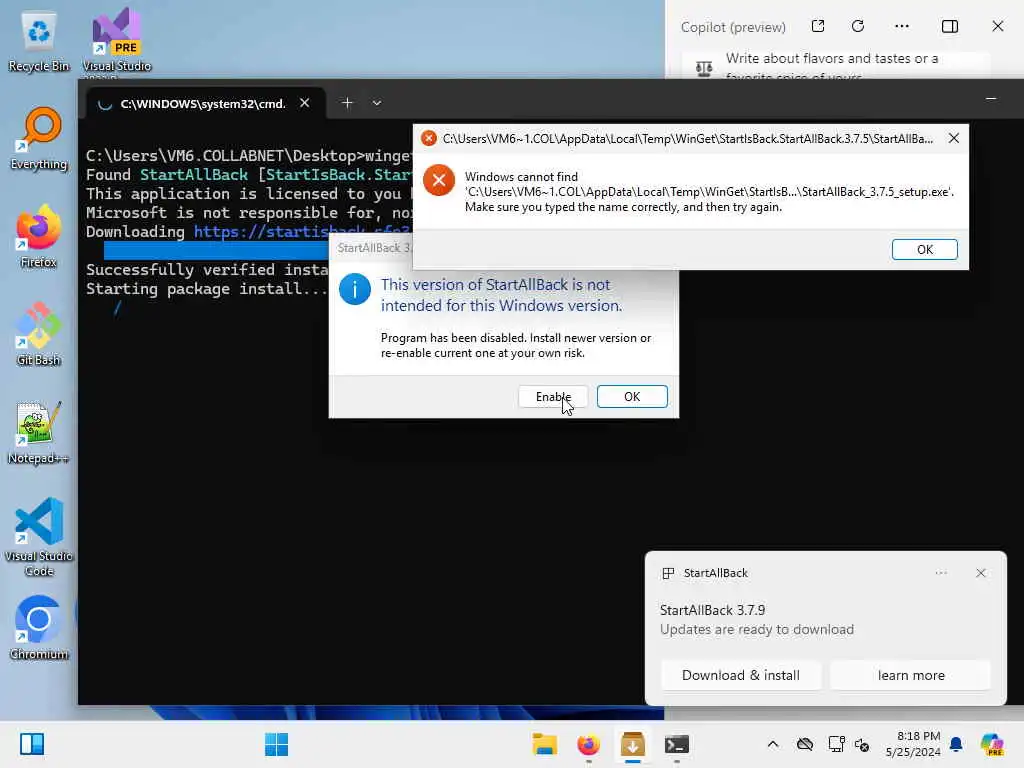Launch Firefox from the desktop shortcut
Viewport: 1024px width, 768px height.
tap(39, 237)
